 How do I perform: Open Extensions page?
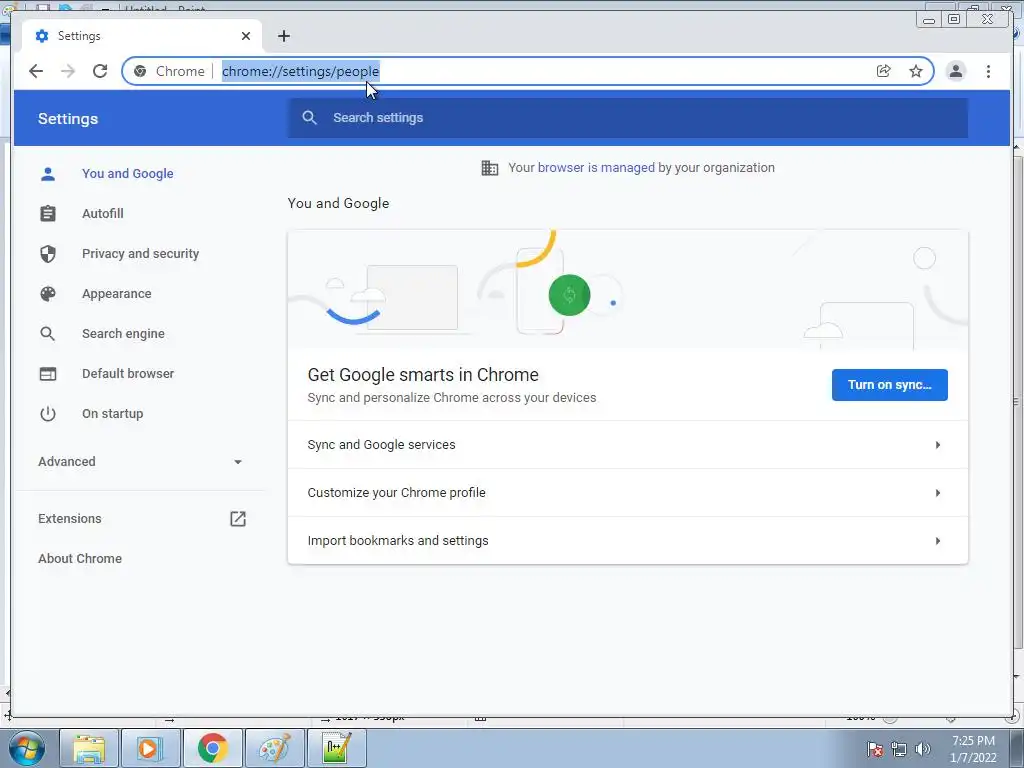[x=70, y=519]
